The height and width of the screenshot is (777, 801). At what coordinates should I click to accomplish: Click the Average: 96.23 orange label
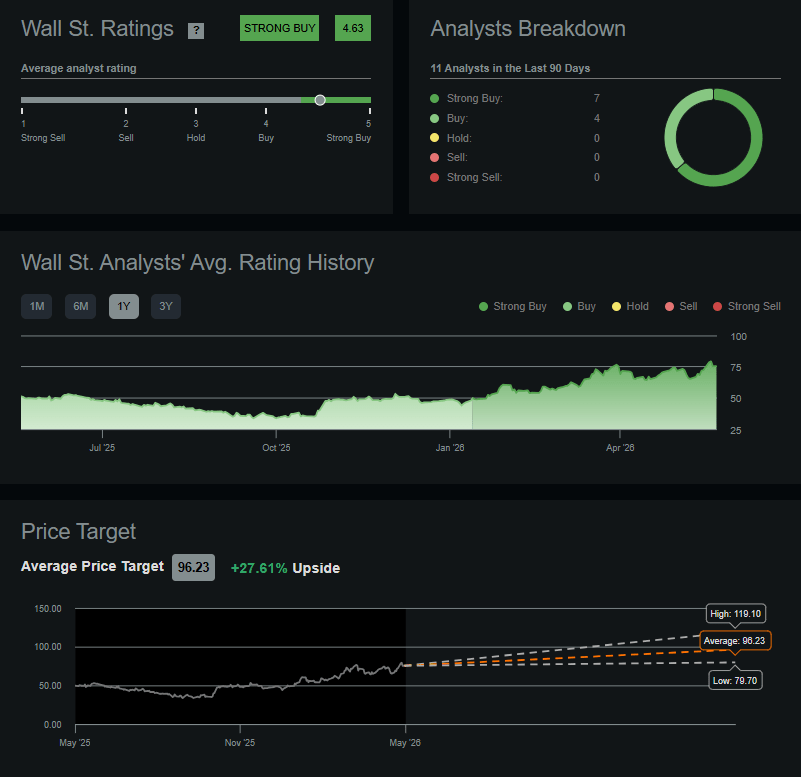pos(735,641)
